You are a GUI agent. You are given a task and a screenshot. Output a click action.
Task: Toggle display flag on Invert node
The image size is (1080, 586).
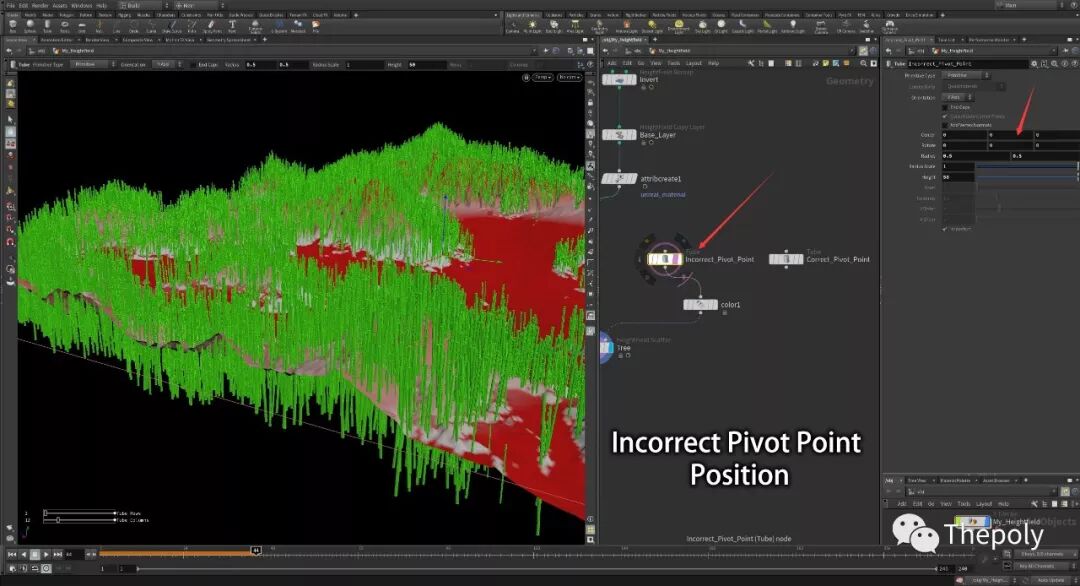pyautogui.click(x=633, y=80)
